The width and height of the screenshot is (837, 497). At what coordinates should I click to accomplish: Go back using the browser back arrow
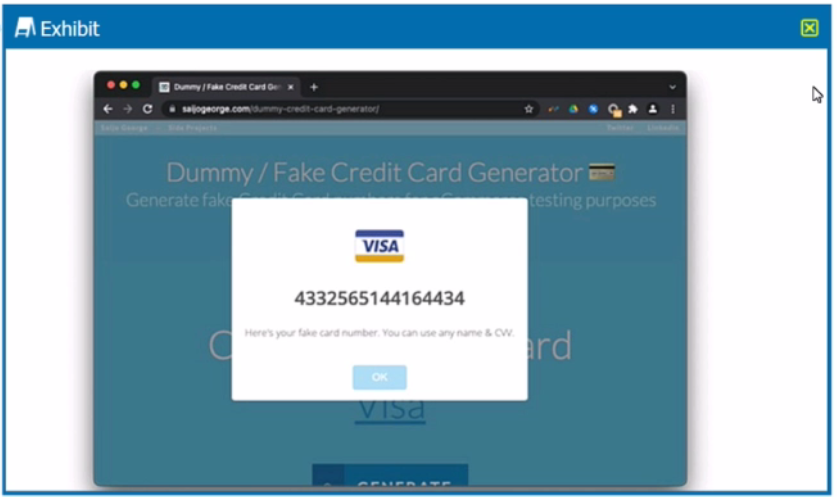[x=108, y=109]
